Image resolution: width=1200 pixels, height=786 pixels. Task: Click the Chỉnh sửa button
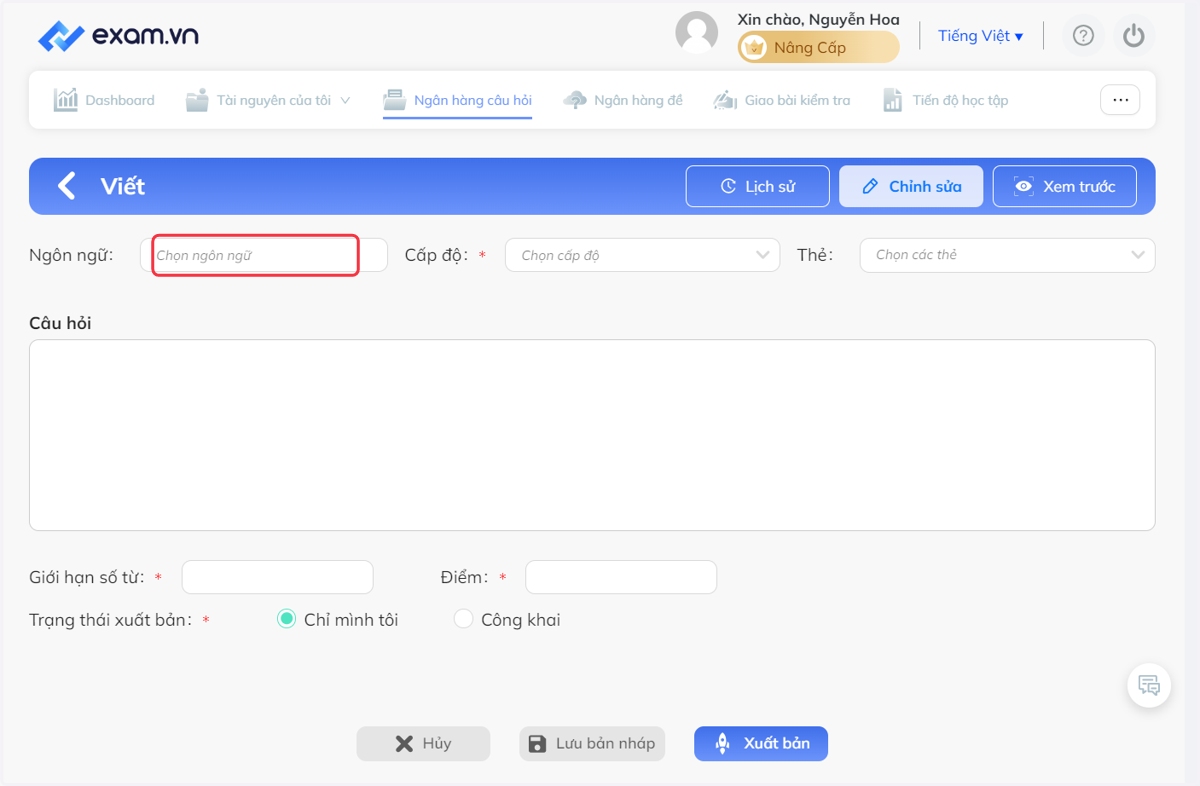(x=911, y=186)
